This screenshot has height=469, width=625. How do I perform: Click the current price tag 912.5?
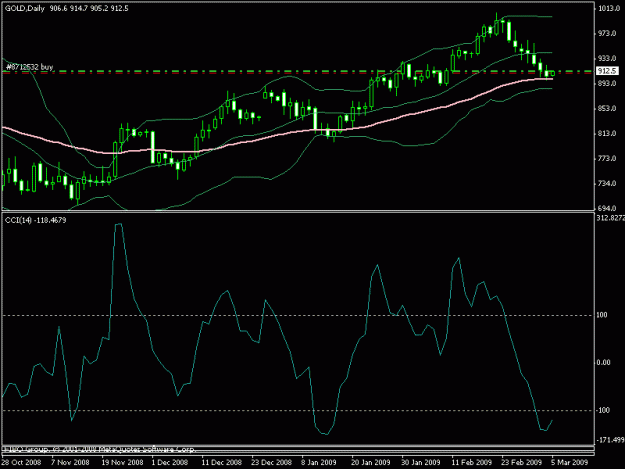[607, 71]
